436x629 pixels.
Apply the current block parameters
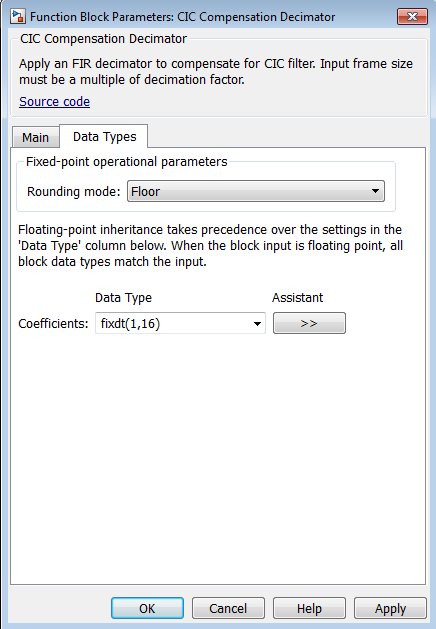[x=390, y=608]
